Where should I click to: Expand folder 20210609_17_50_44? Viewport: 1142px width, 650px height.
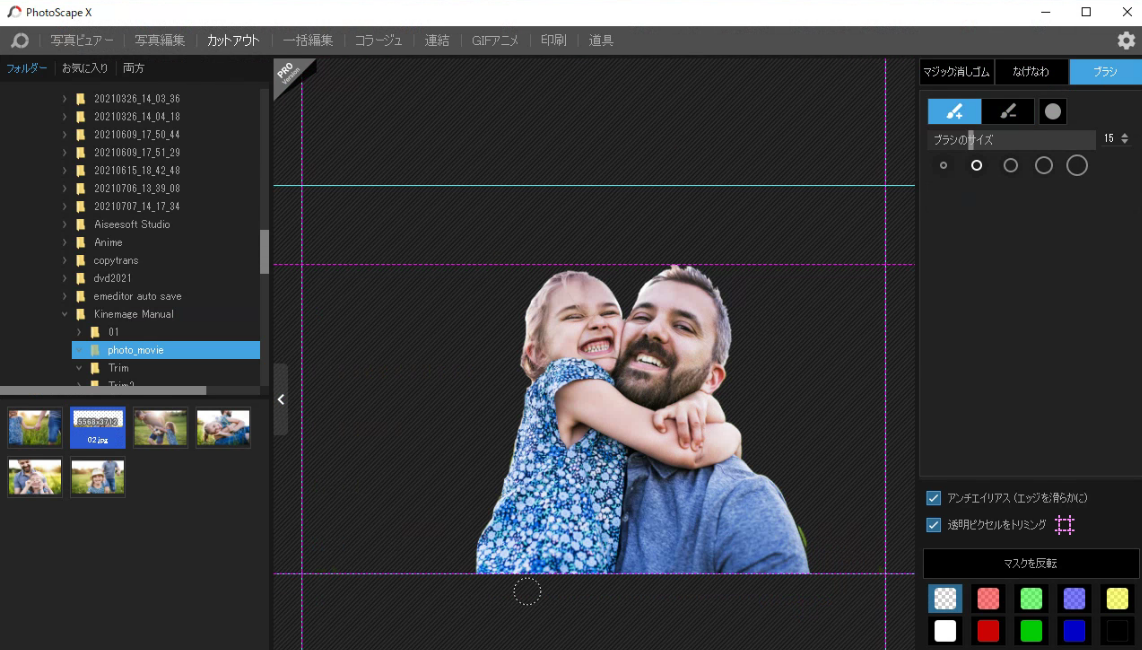point(64,135)
